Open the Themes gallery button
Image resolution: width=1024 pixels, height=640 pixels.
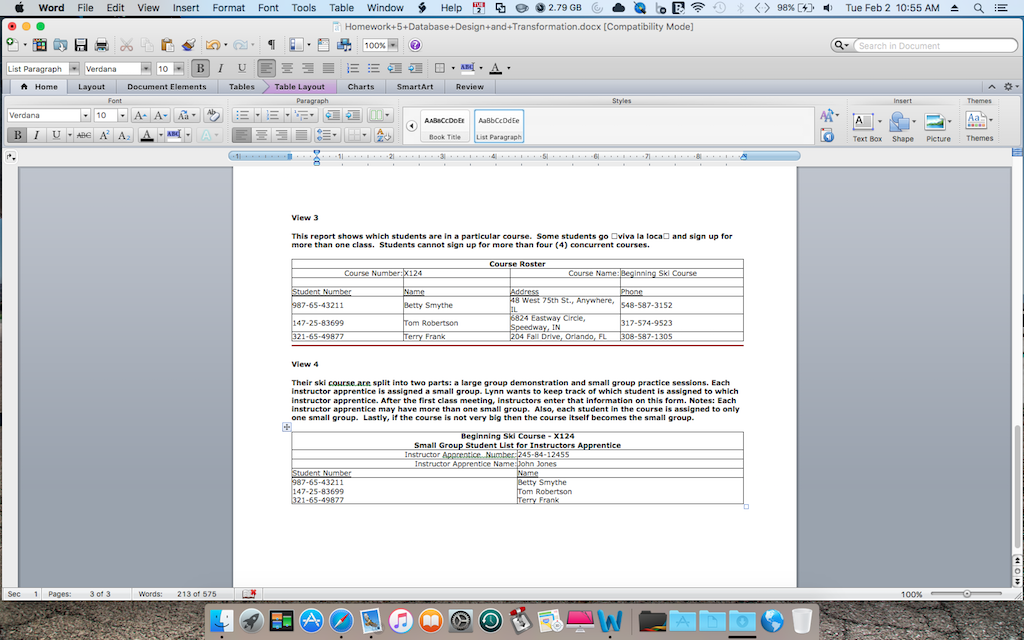[x=979, y=123]
